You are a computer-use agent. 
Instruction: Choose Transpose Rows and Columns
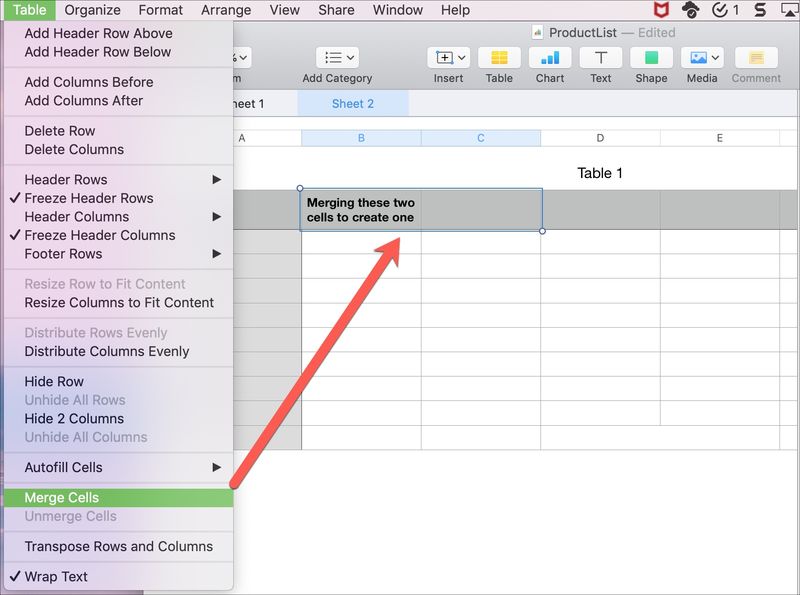coord(118,547)
